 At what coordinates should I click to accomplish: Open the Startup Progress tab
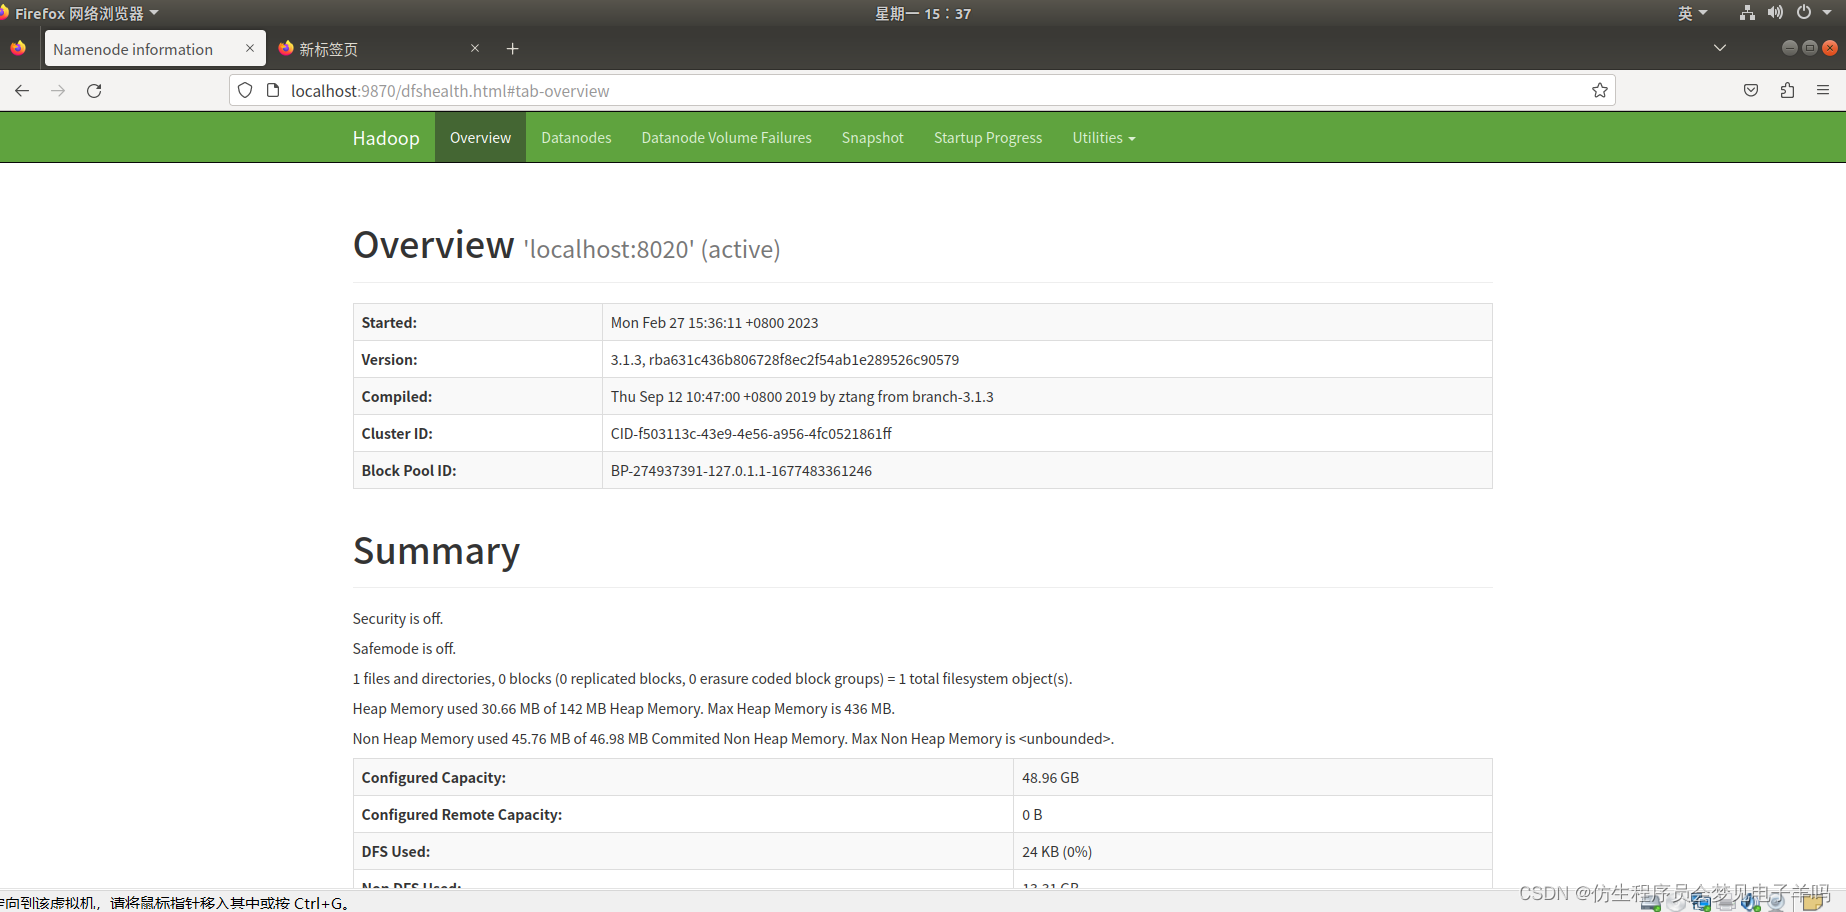click(988, 137)
